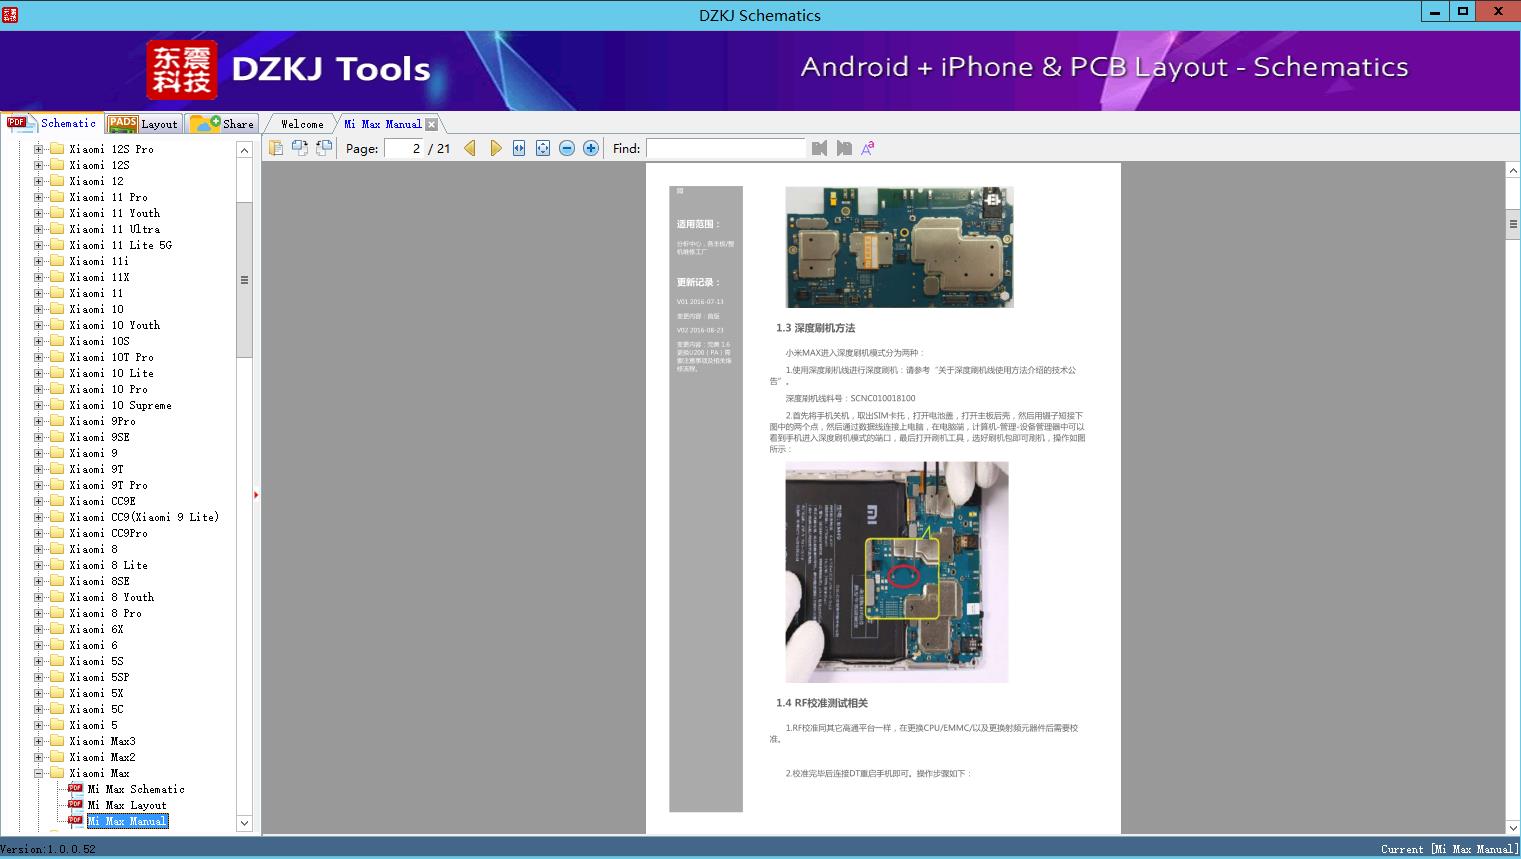Image resolution: width=1521 pixels, height=859 pixels.
Task: Expand the Xiaomi CC9Pro folder
Action: (x=38, y=533)
